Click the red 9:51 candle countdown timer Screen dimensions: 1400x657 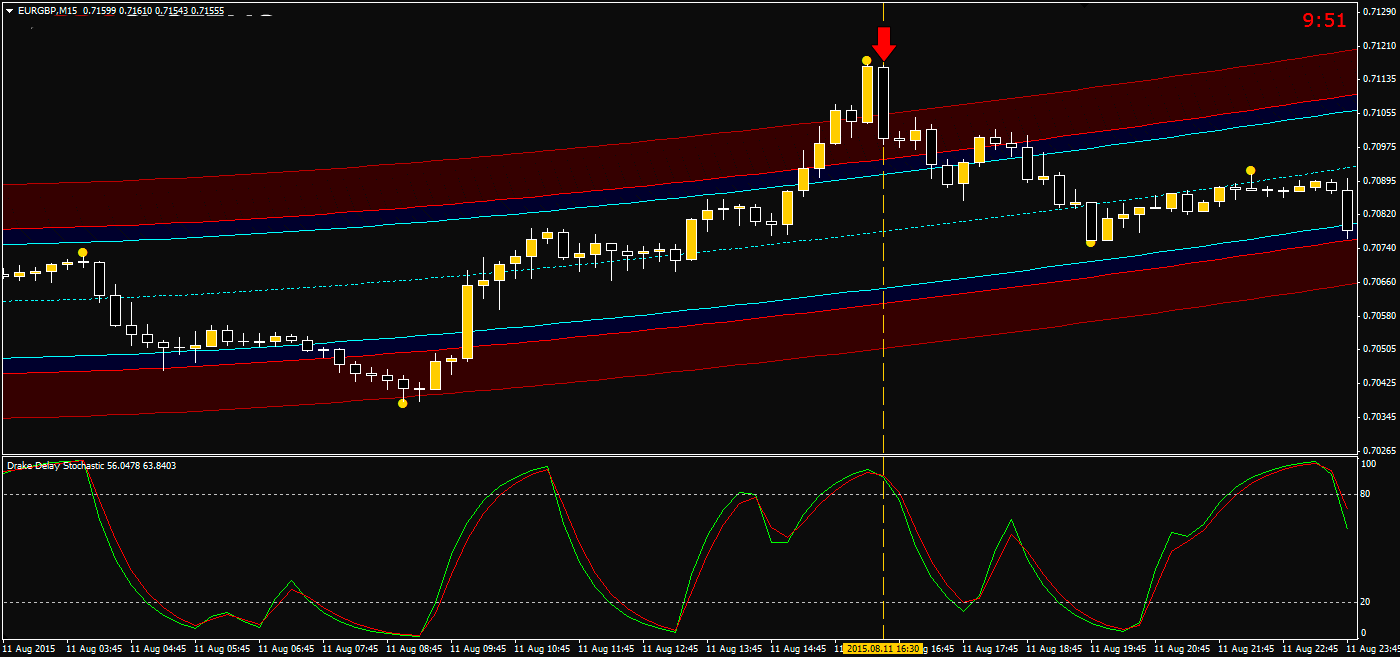[x=1324, y=20]
